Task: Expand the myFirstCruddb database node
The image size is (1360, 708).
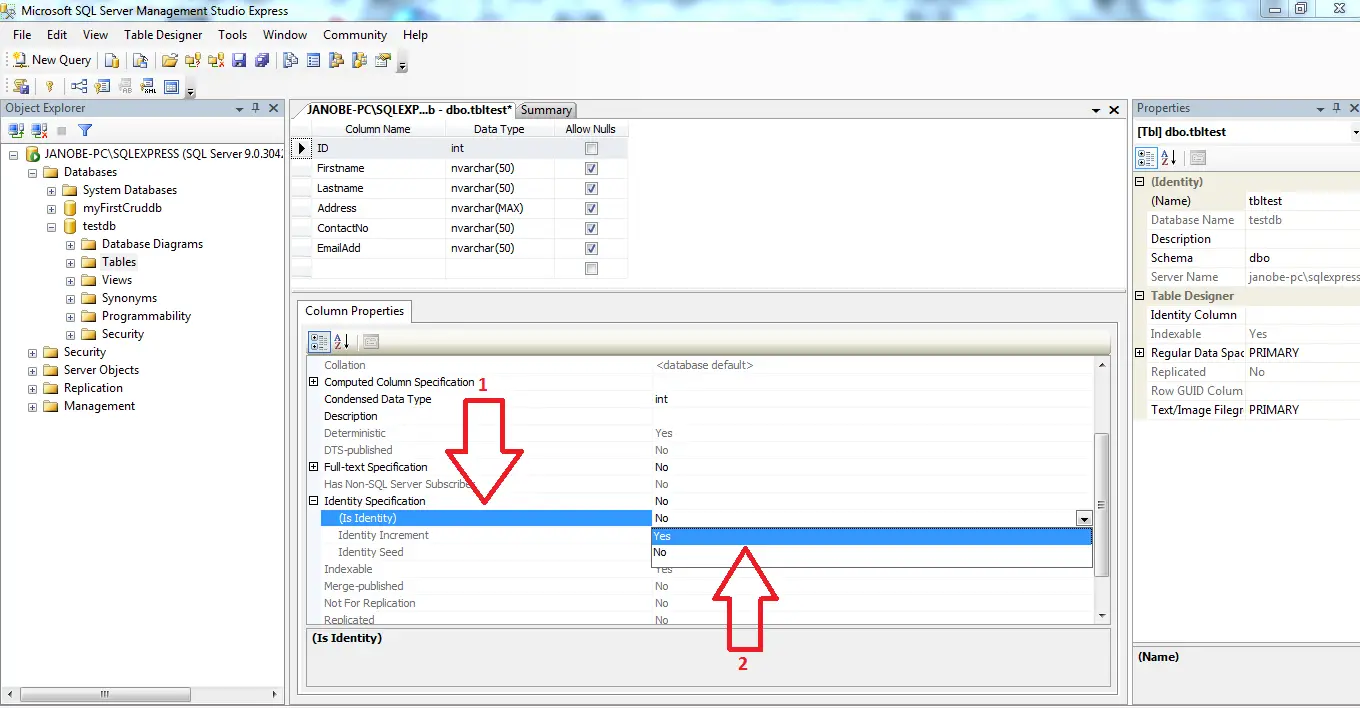Action: 51,208
